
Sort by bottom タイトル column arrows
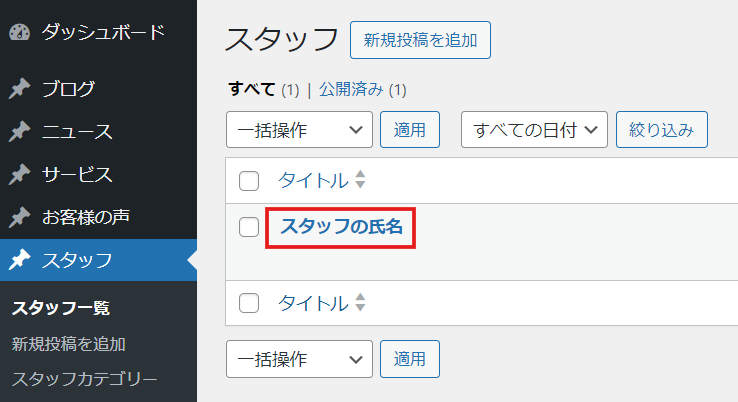pos(360,302)
